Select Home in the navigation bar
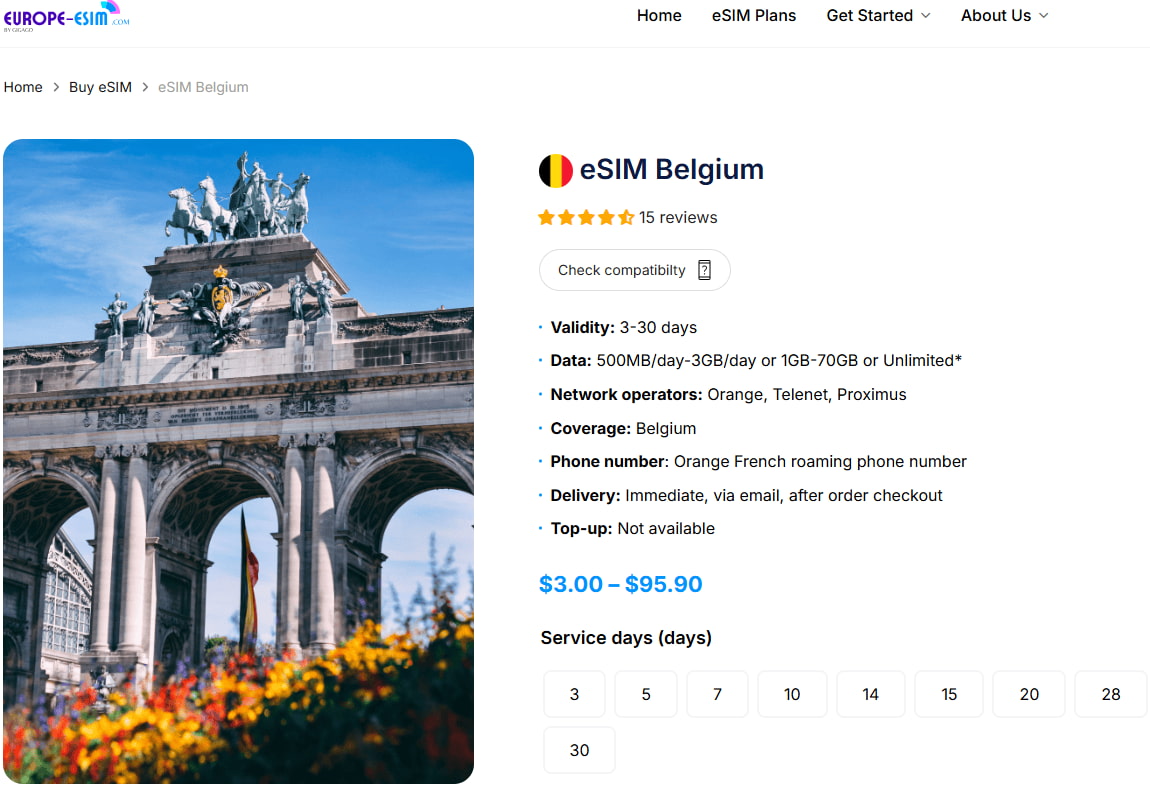The width and height of the screenshot is (1150, 786). (x=658, y=15)
